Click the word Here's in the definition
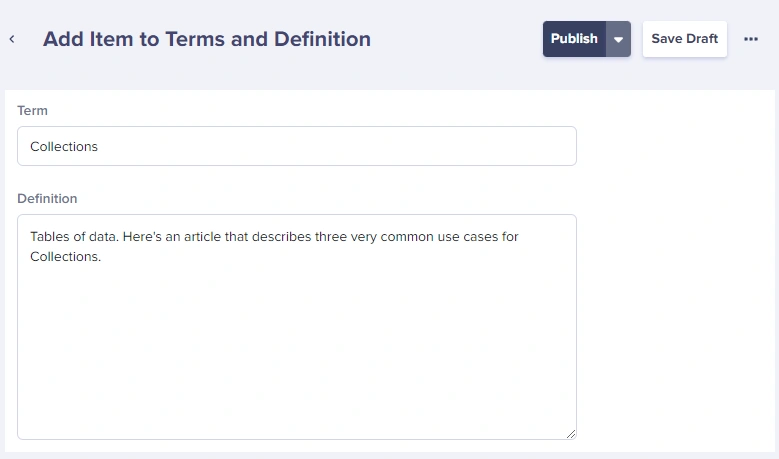 pyautogui.click(x=142, y=236)
